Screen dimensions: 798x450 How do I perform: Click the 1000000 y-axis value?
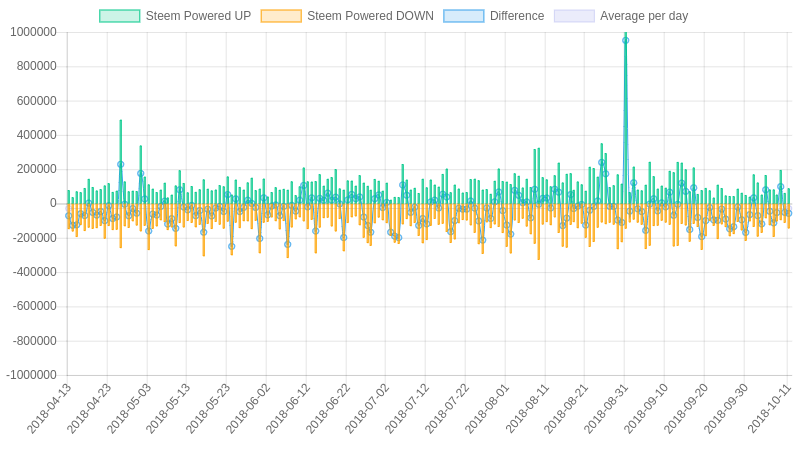[x=33, y=32]
